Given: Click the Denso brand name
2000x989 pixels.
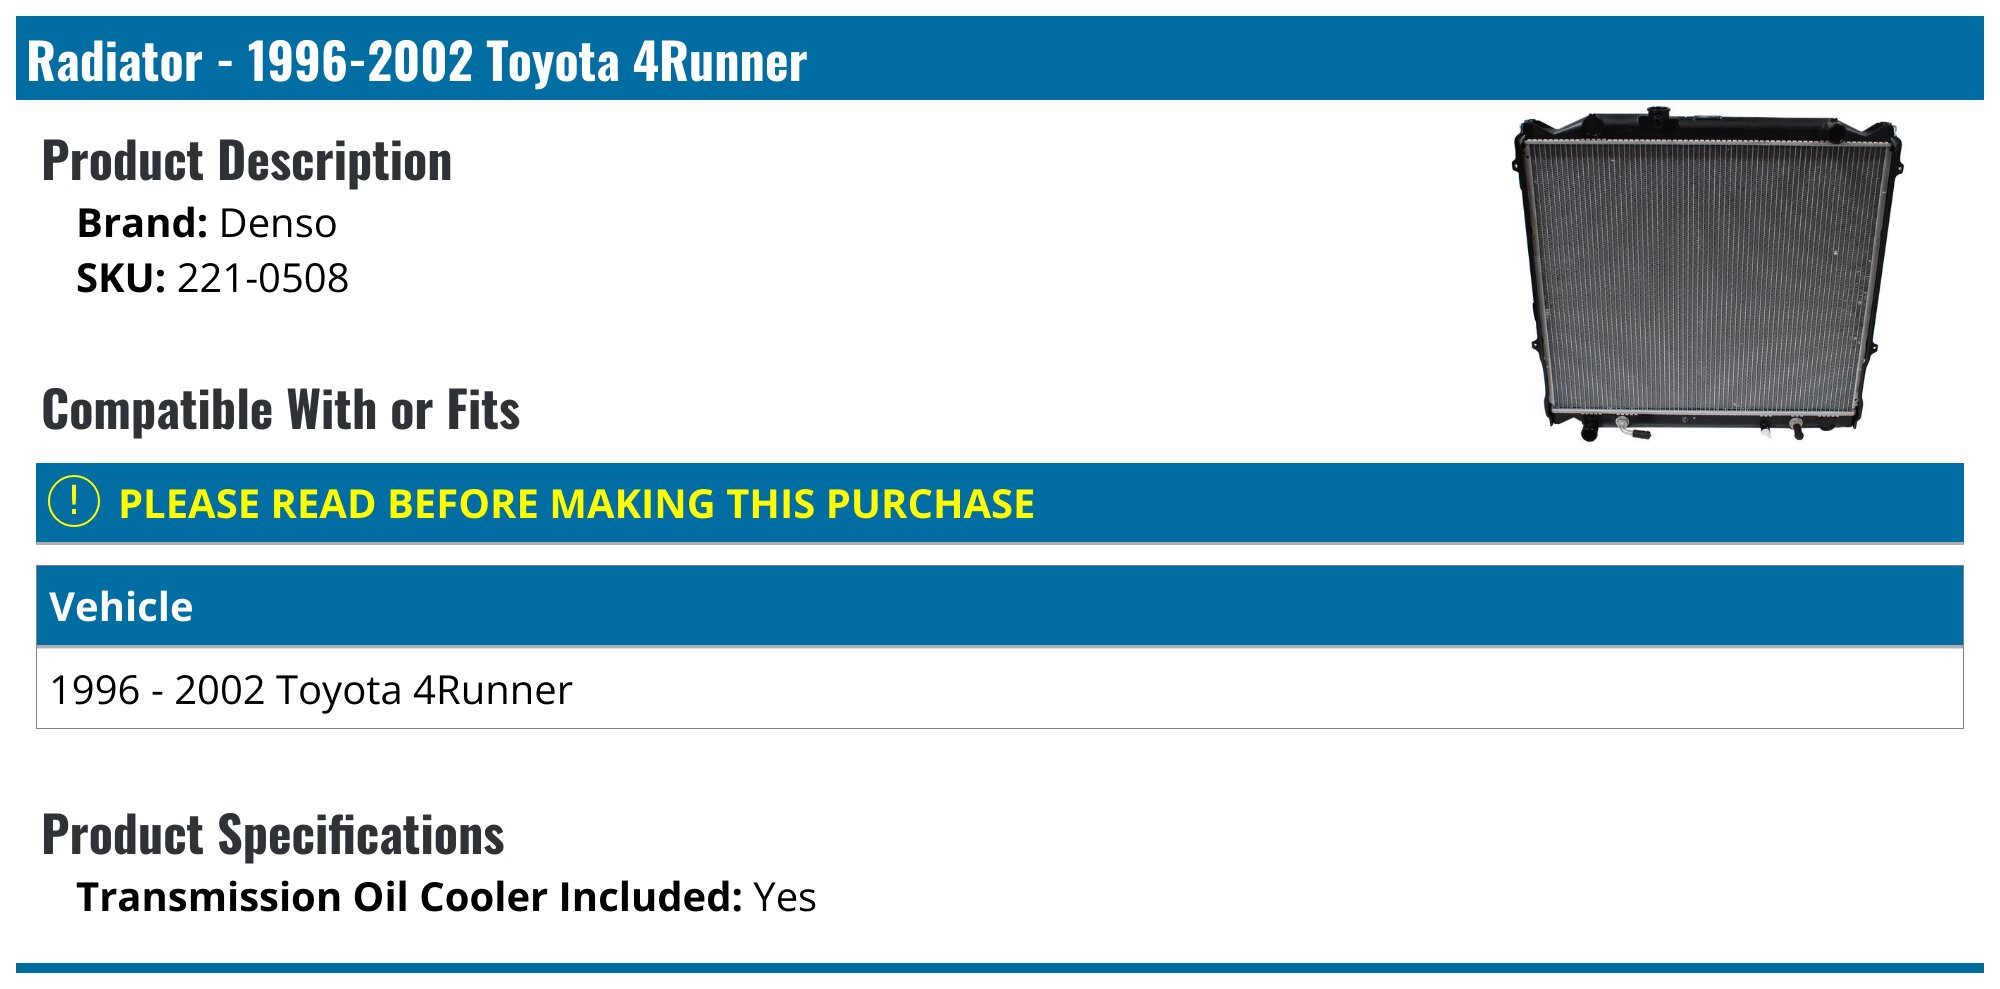Looking at the screenshot, I should point(278,223).
